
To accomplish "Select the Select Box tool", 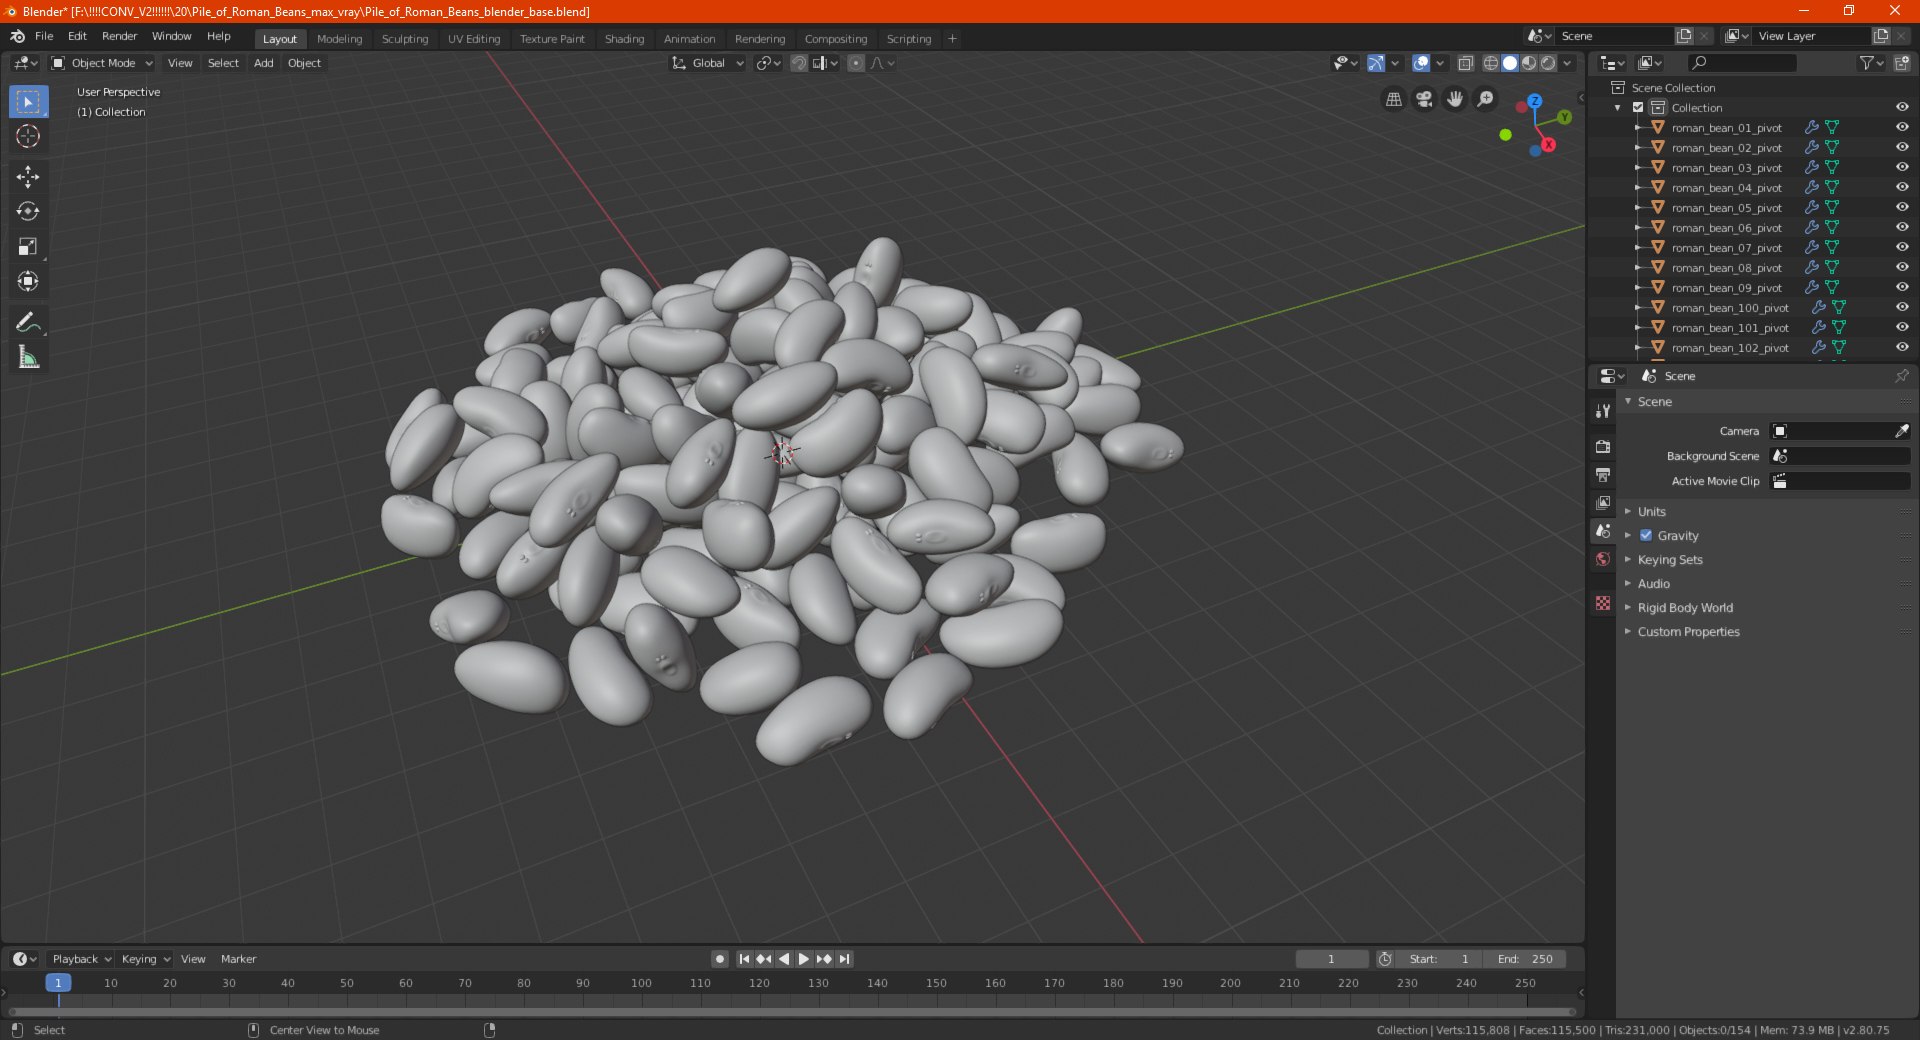I will pos(28,101).
